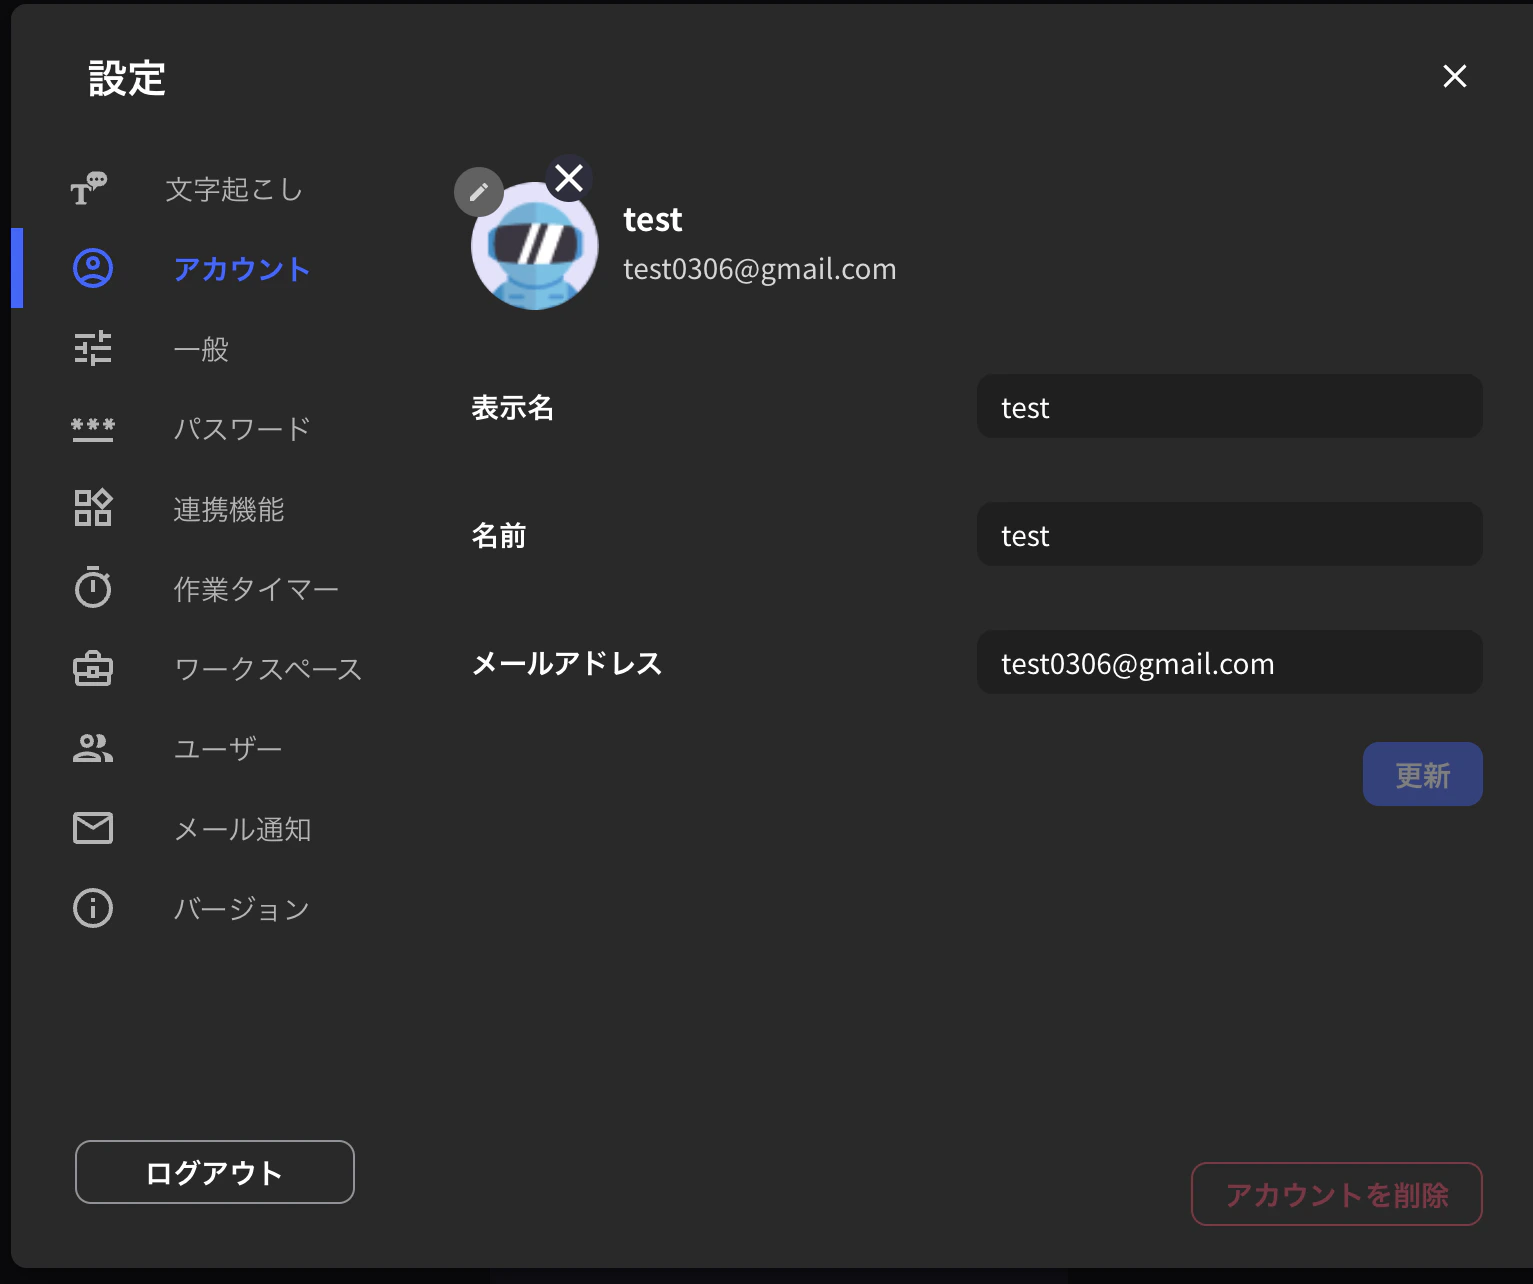Click the ログアウト button
1533x1284 pixels.
coord(213,1172)
